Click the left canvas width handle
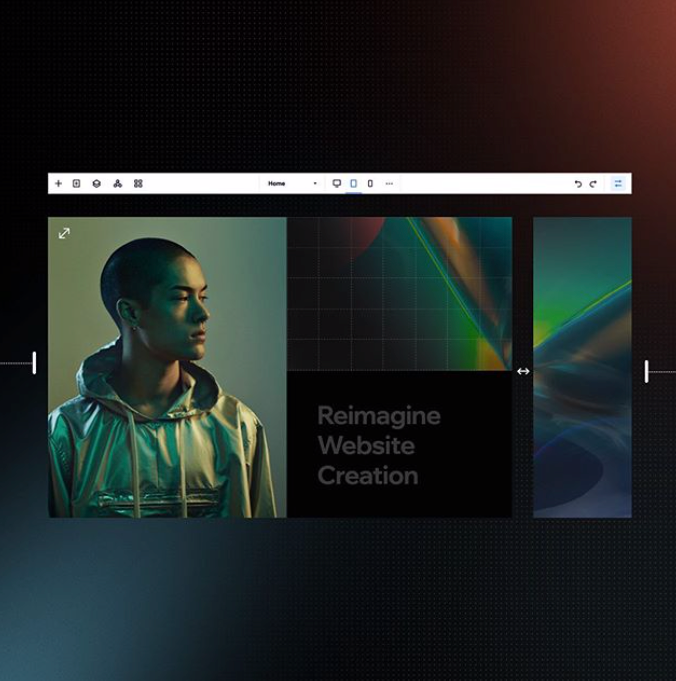The width and height of the screenshot is (676, 681). point(34,363)
